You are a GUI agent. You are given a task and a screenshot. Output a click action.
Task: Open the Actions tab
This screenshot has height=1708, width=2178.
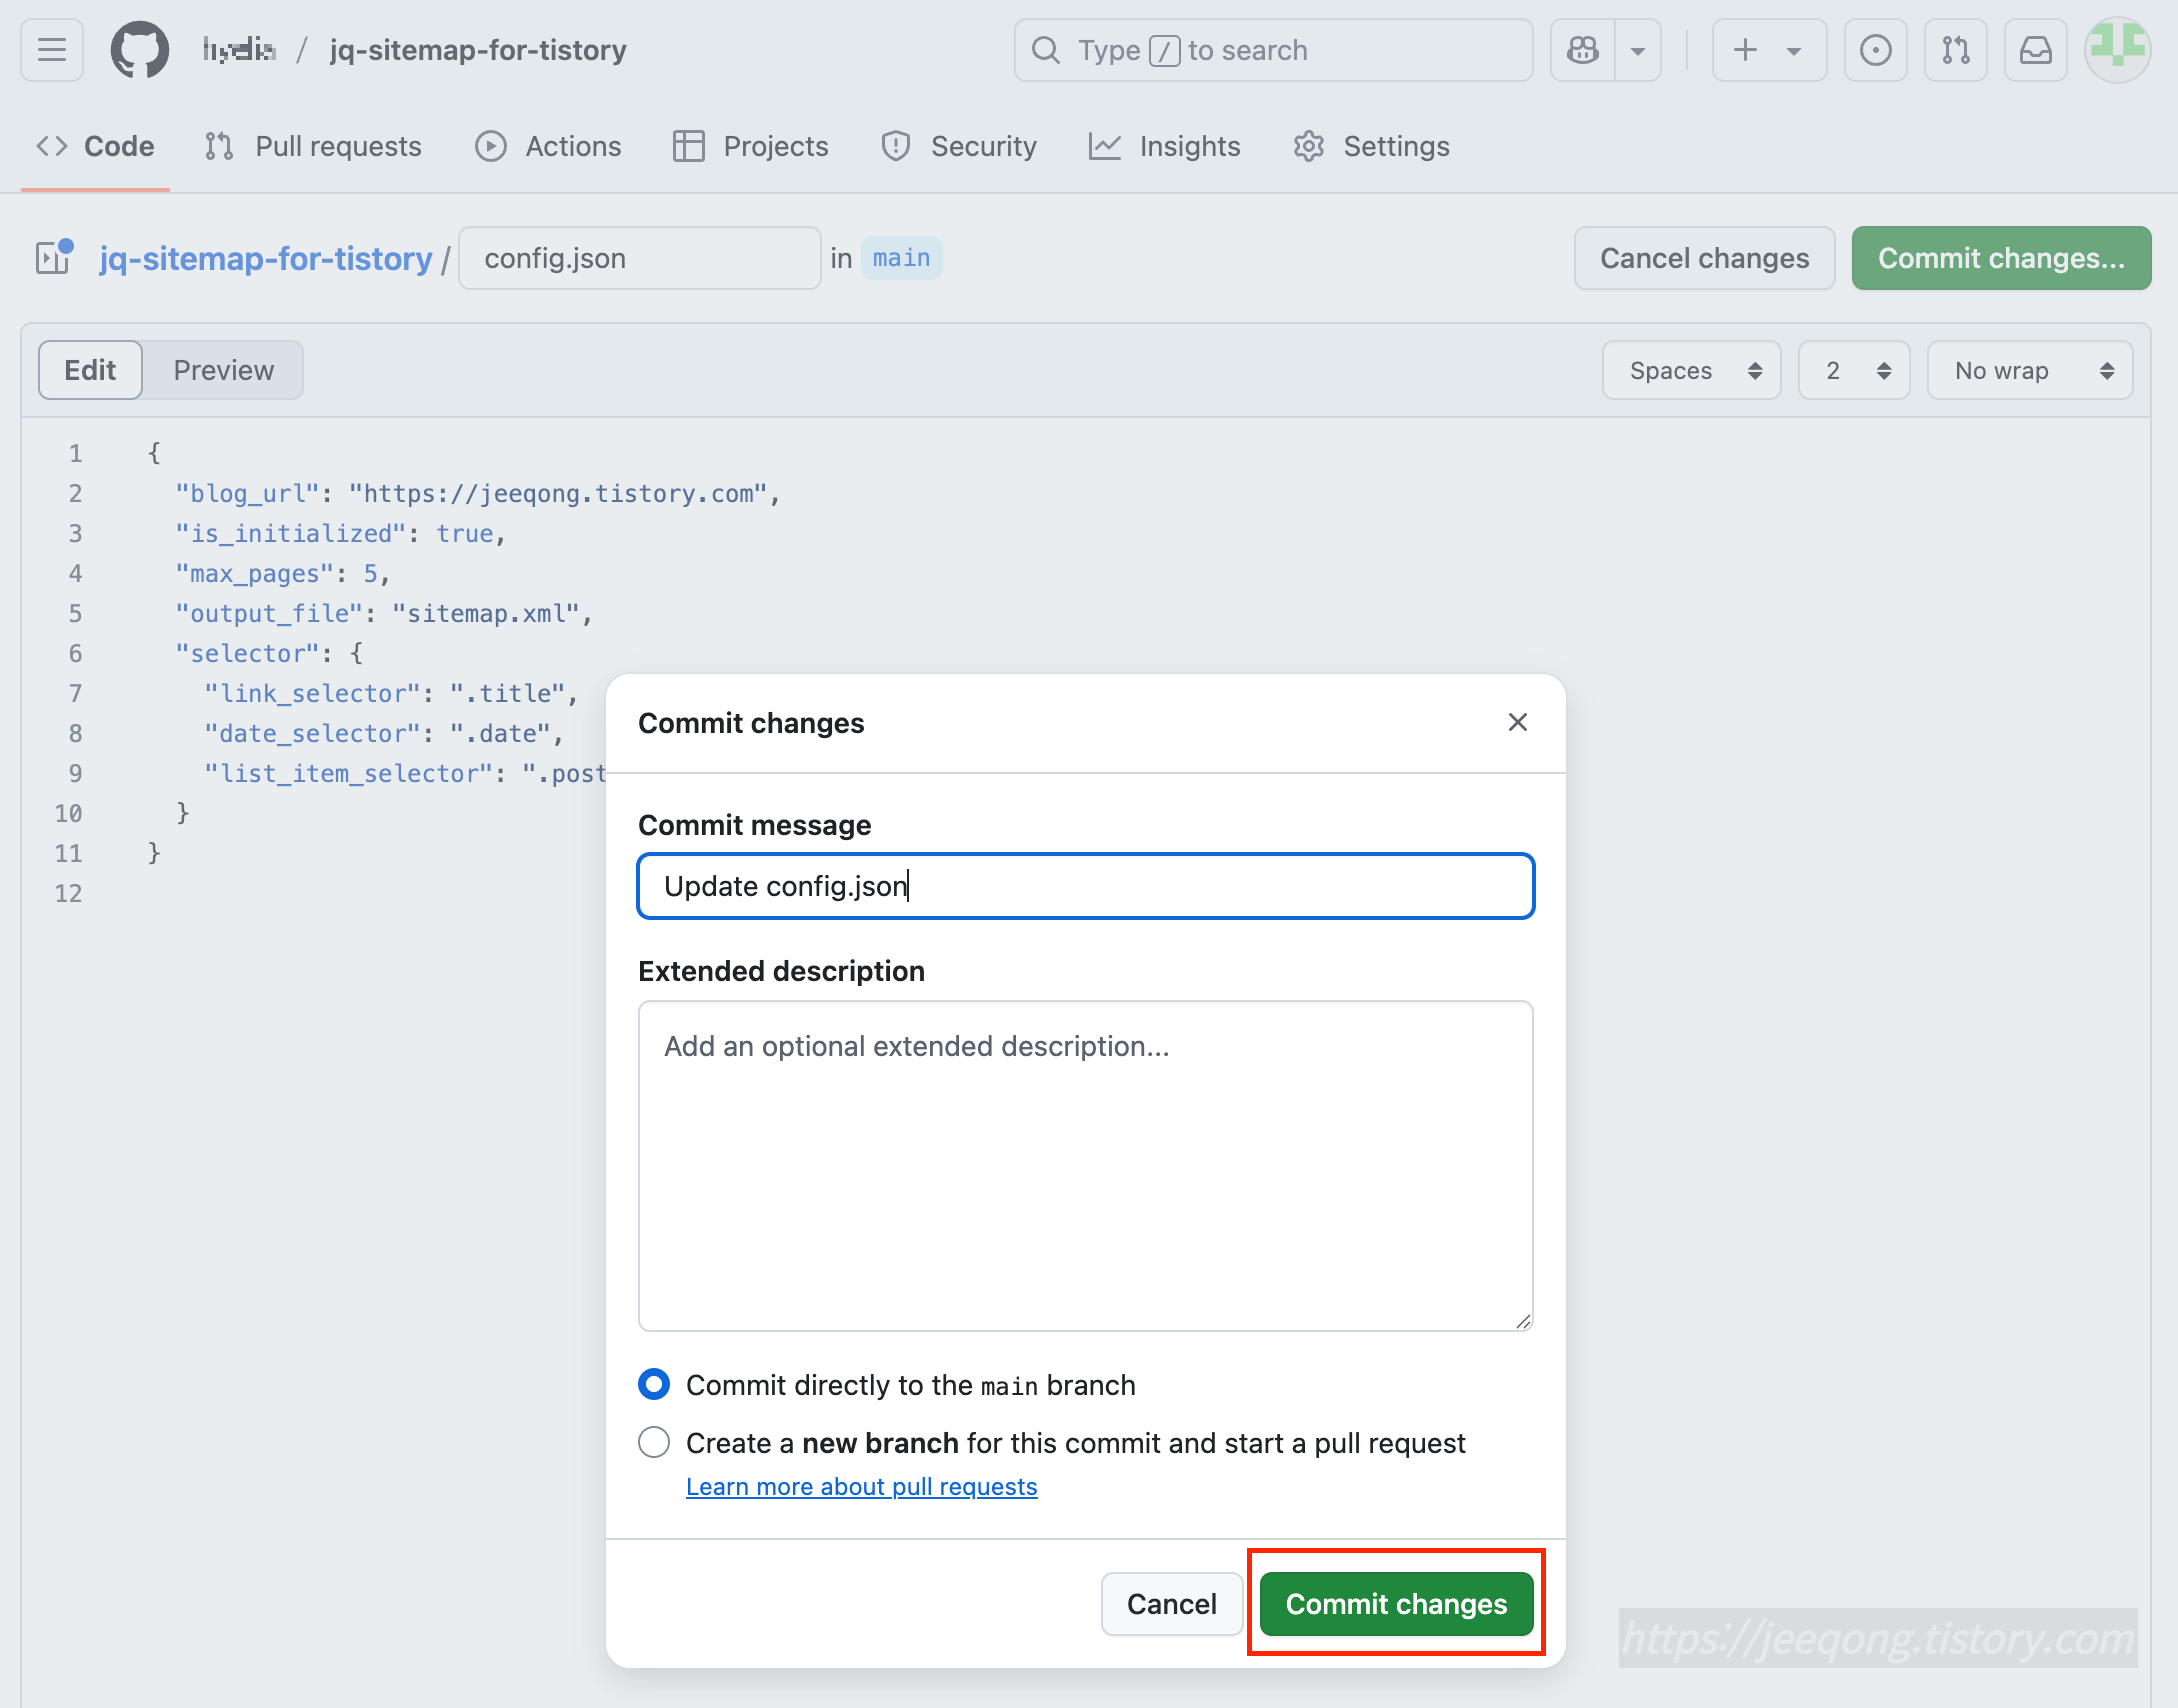tap(548, 146)
